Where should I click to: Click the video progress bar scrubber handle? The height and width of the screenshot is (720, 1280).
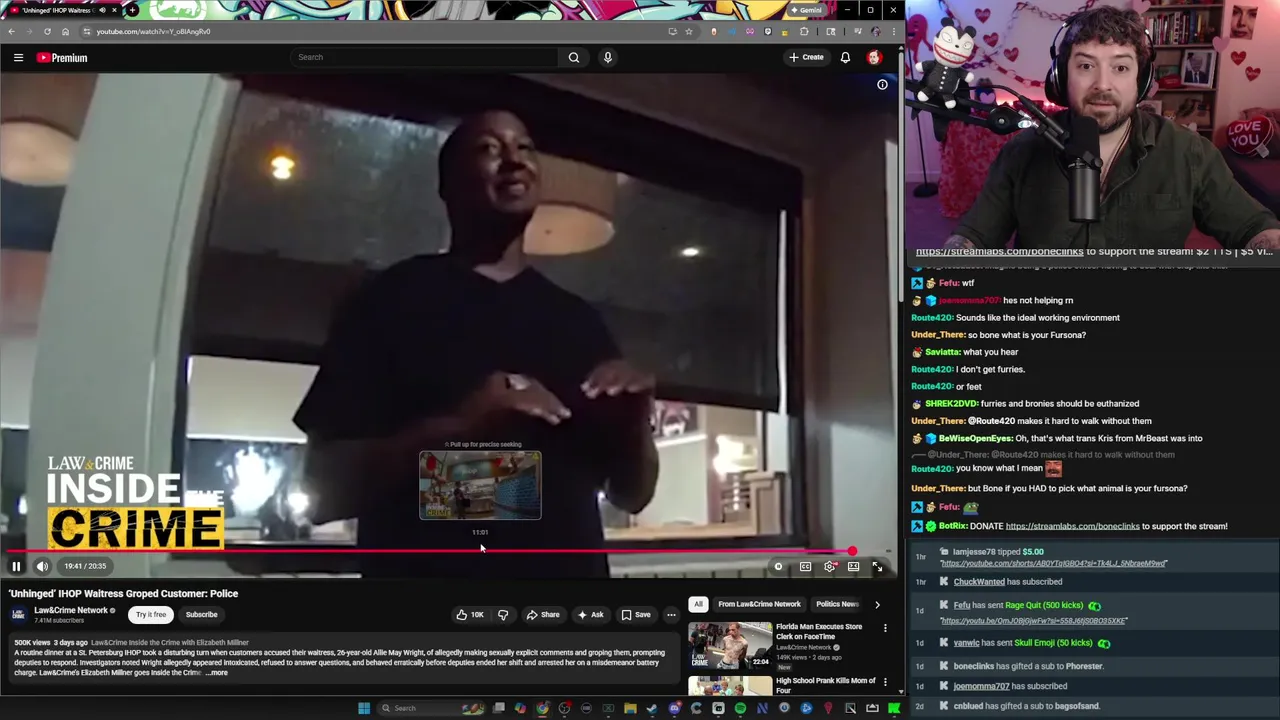tap(852, 551)
